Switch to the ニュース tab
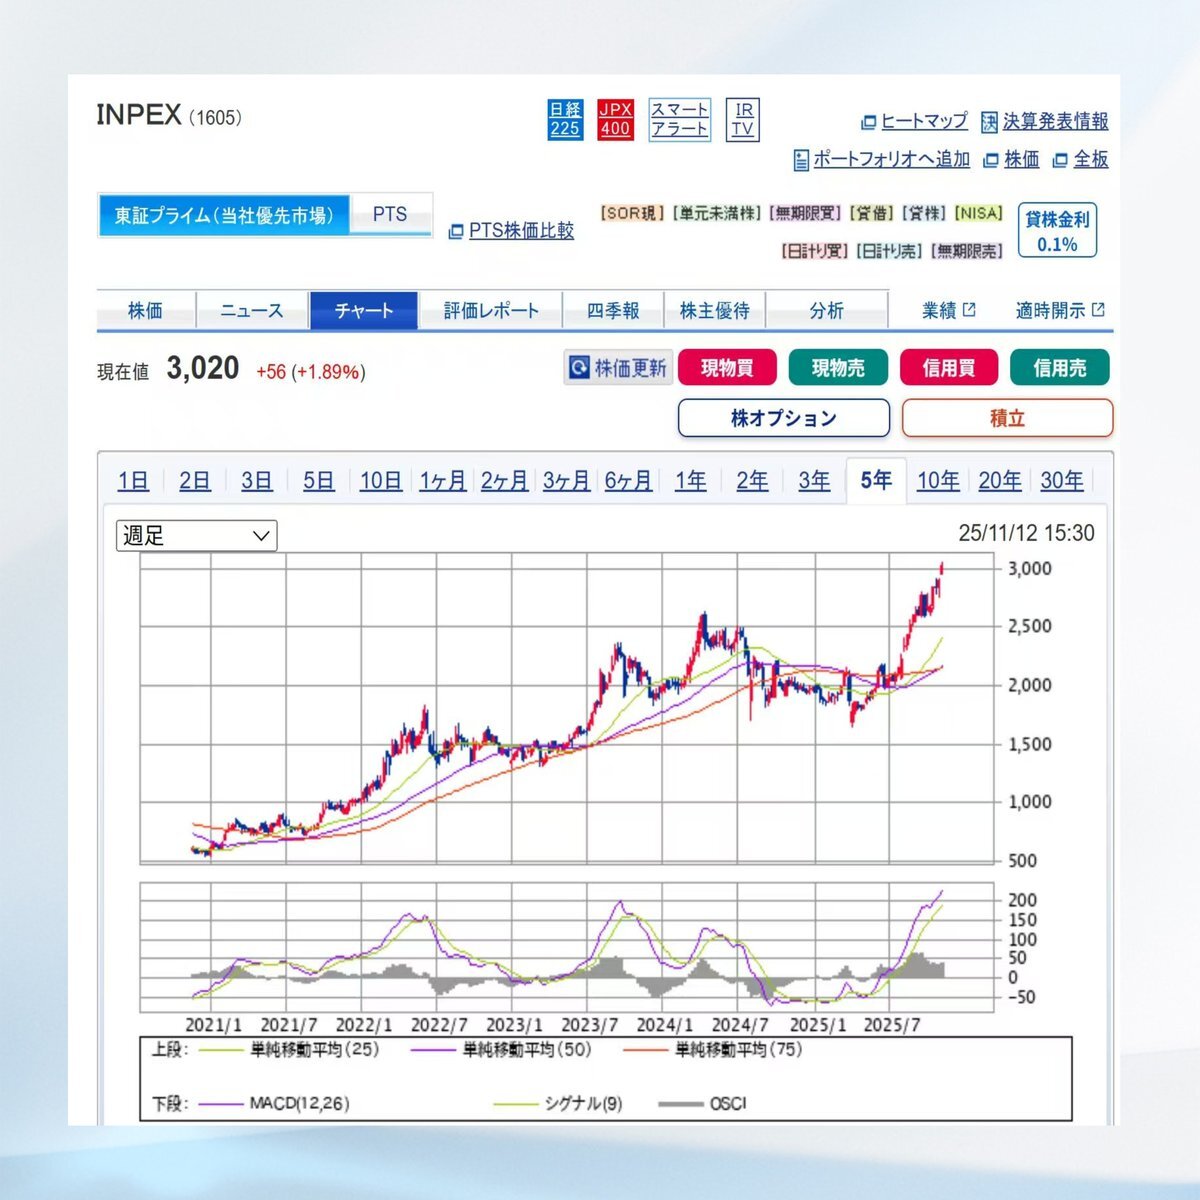1200x1200 pixels. click(x=252, y=310)
